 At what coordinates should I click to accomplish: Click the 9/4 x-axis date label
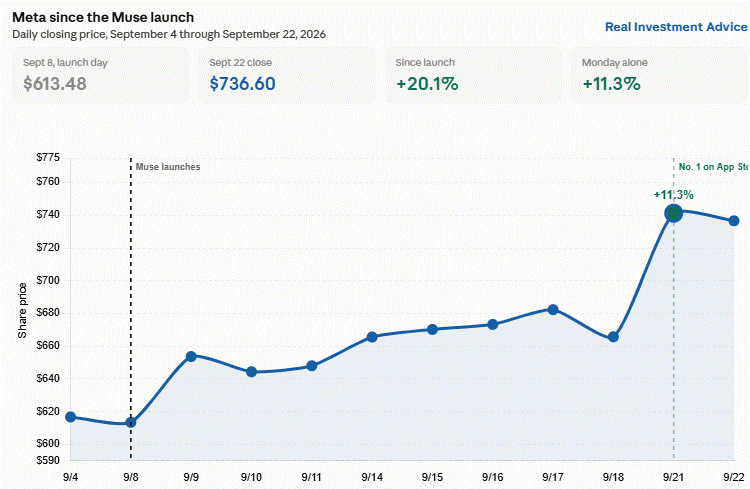coord(70,477)
